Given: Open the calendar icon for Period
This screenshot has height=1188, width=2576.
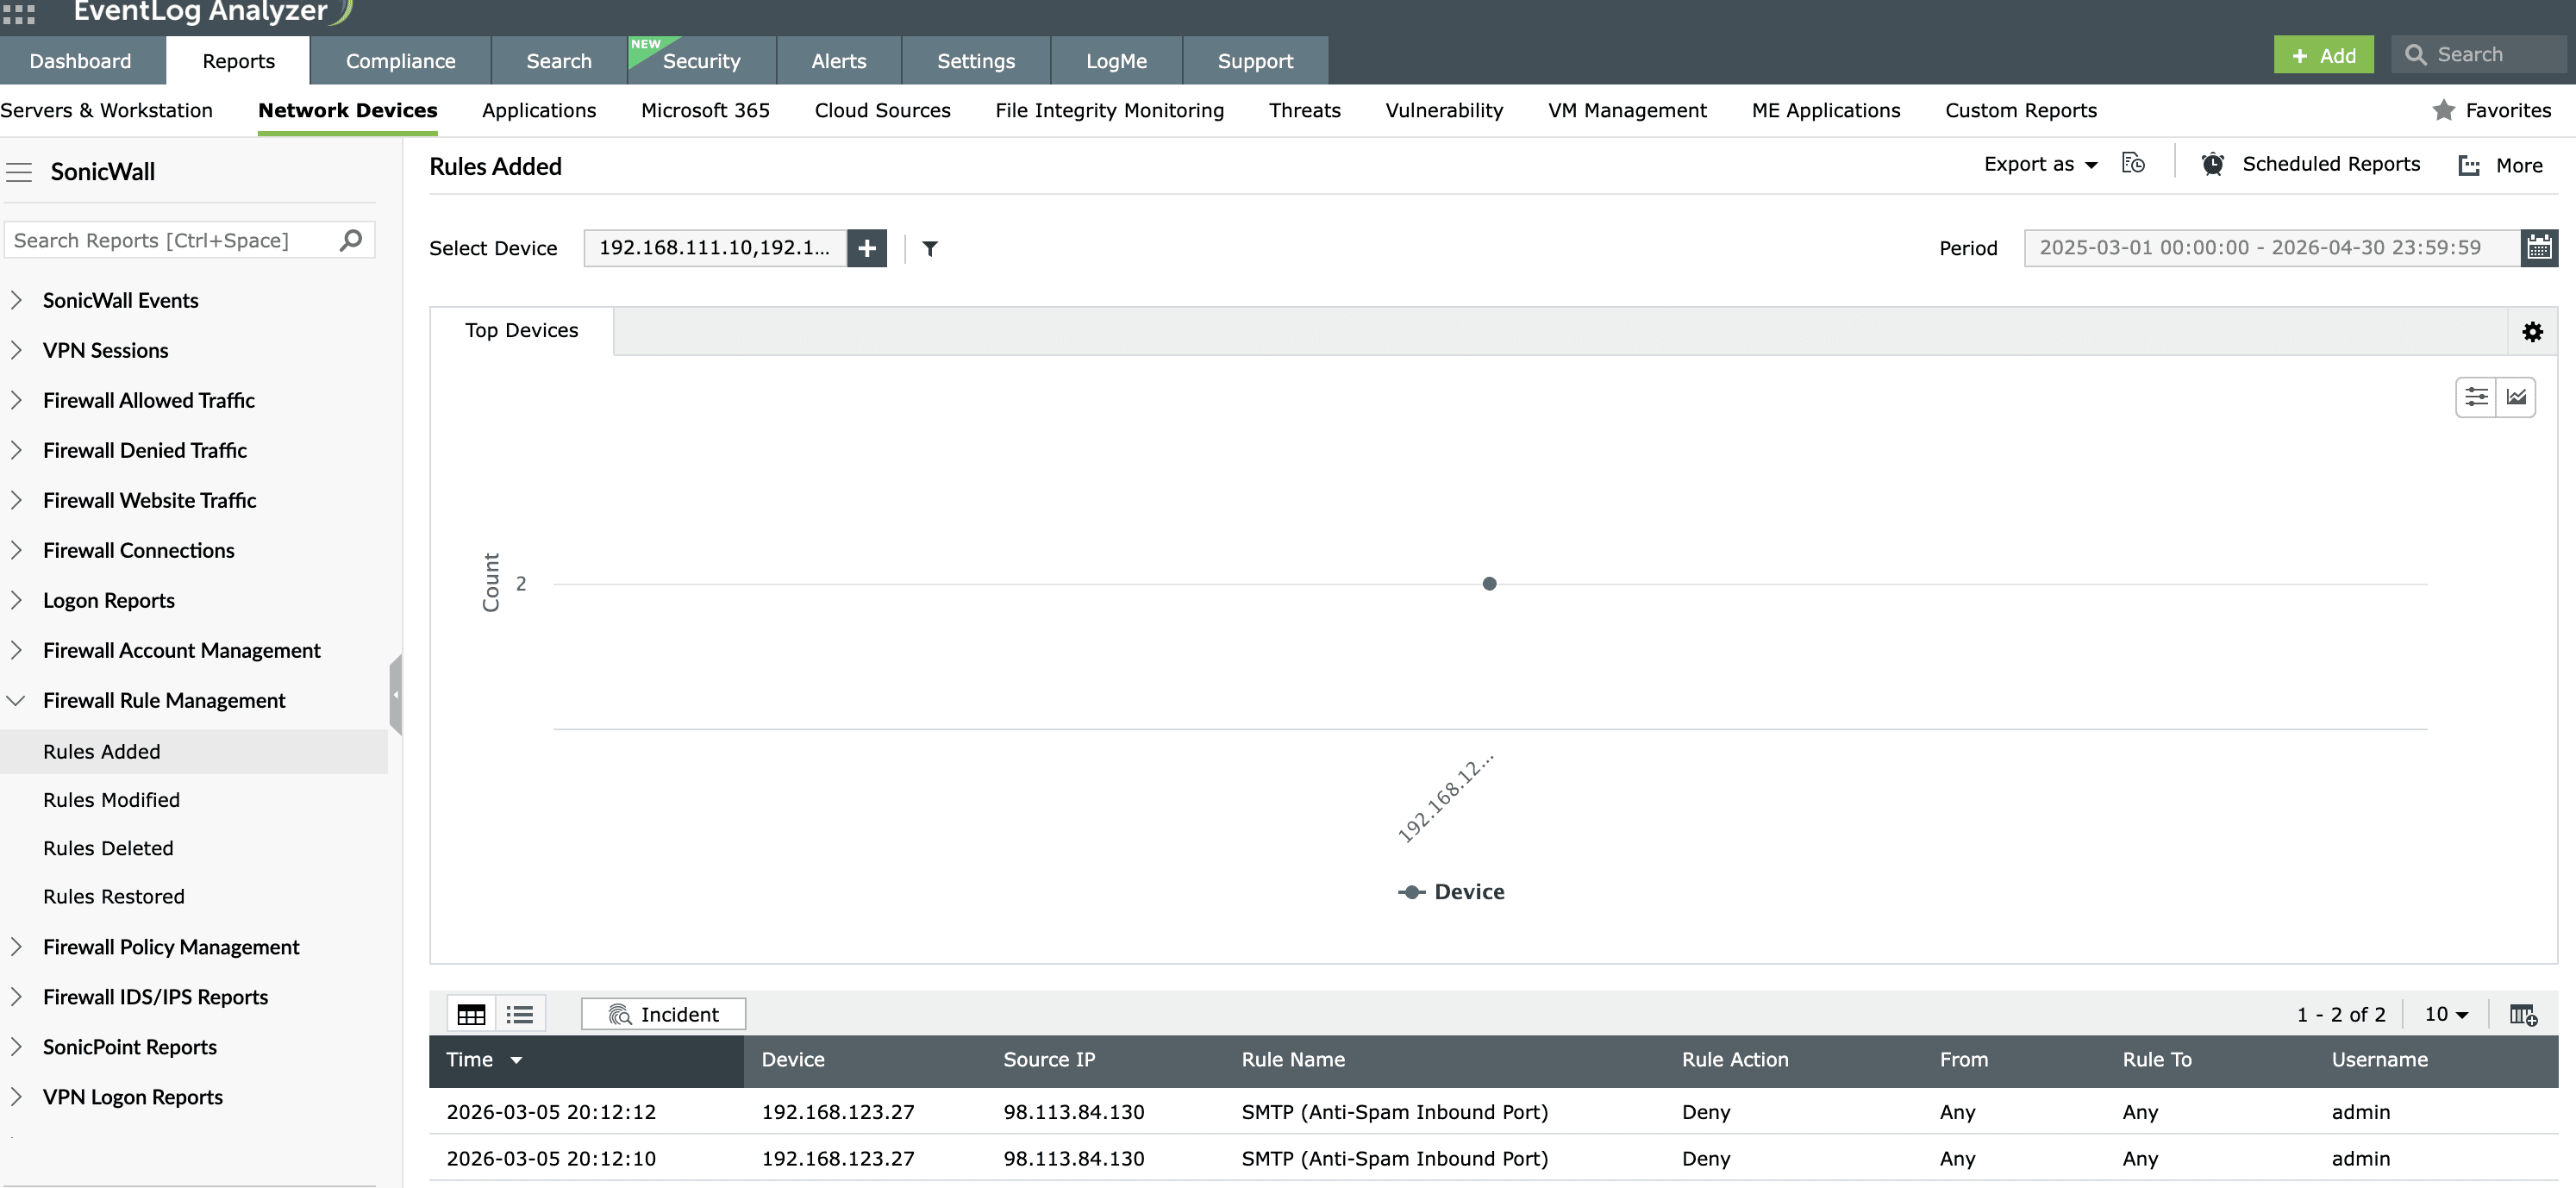Looking at the screenshot, I should [2539, 248].
